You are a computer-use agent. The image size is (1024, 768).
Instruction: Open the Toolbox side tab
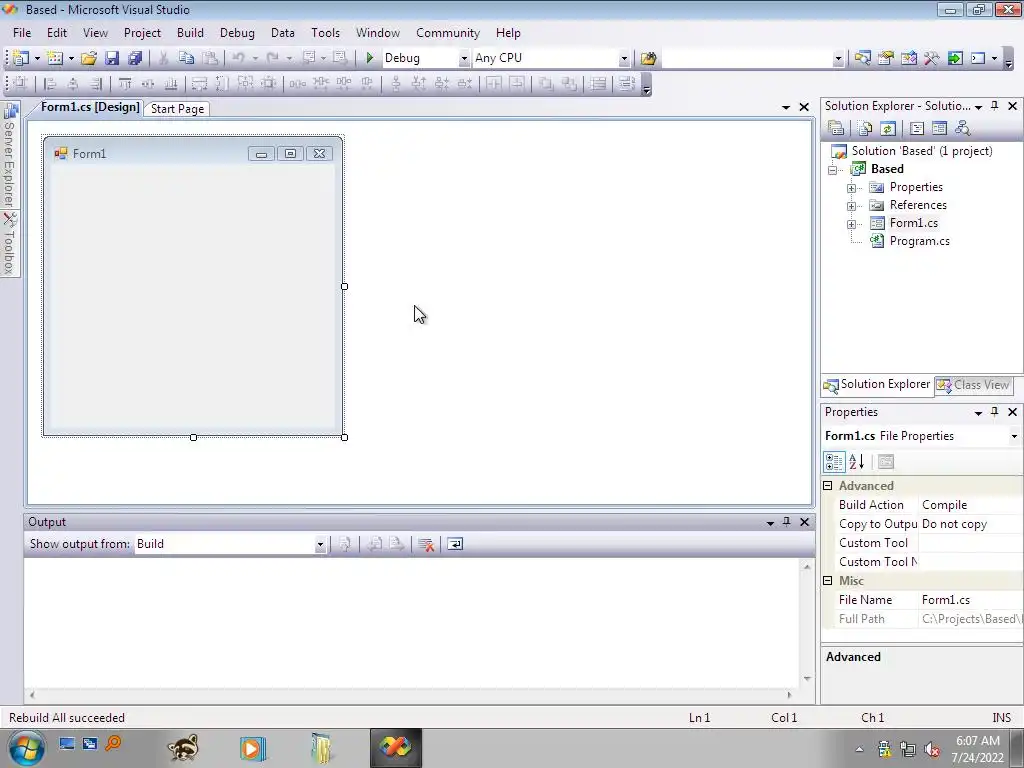10,244
